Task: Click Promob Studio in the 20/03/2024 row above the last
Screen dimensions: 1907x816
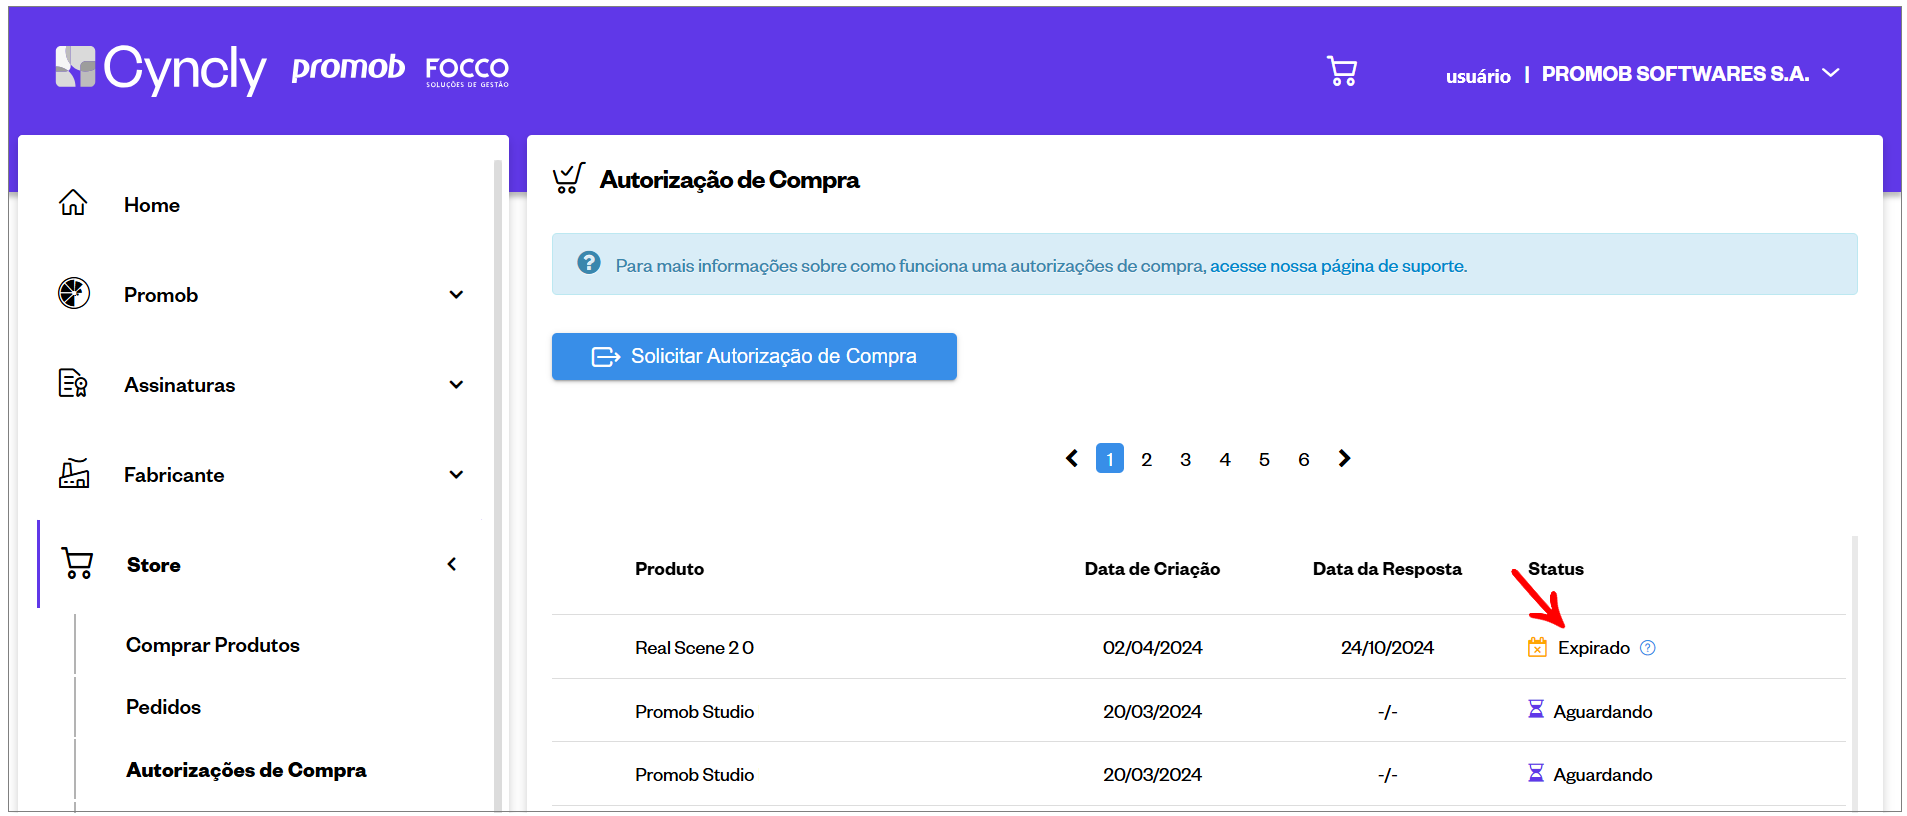Action: coord(695,712)
